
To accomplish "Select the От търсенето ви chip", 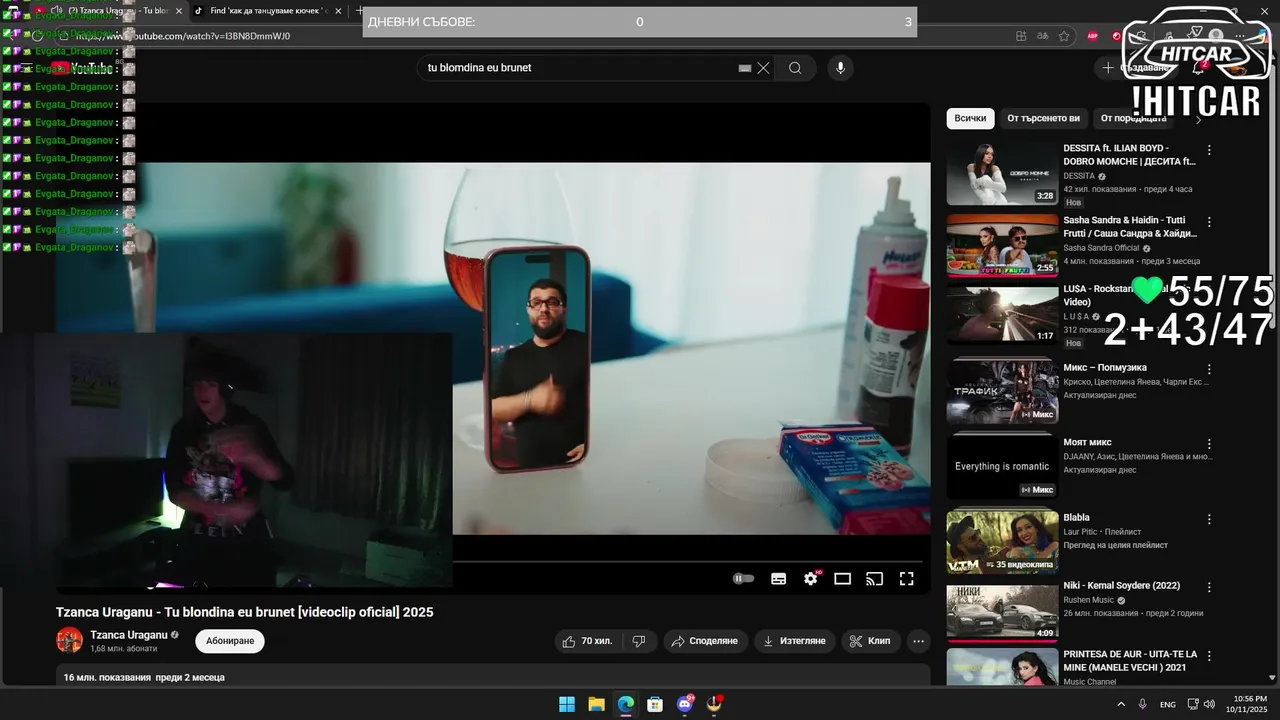I will click(1043, 118).
